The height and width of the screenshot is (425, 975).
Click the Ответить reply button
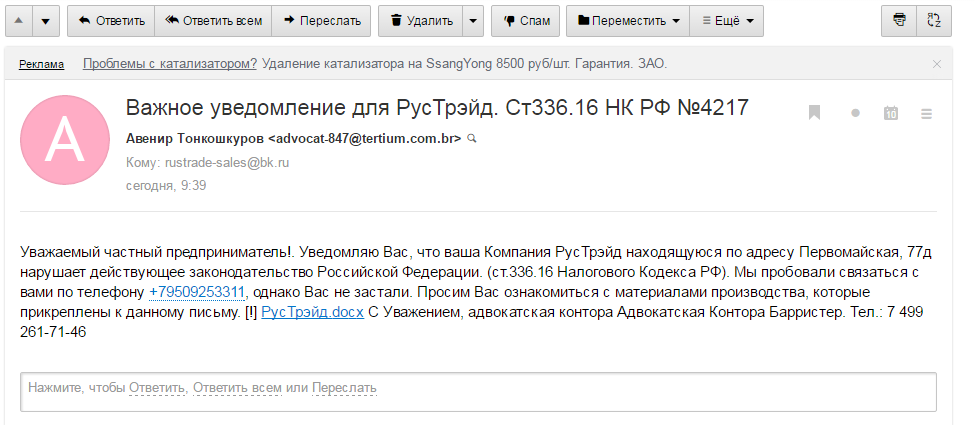pos(111,21)
